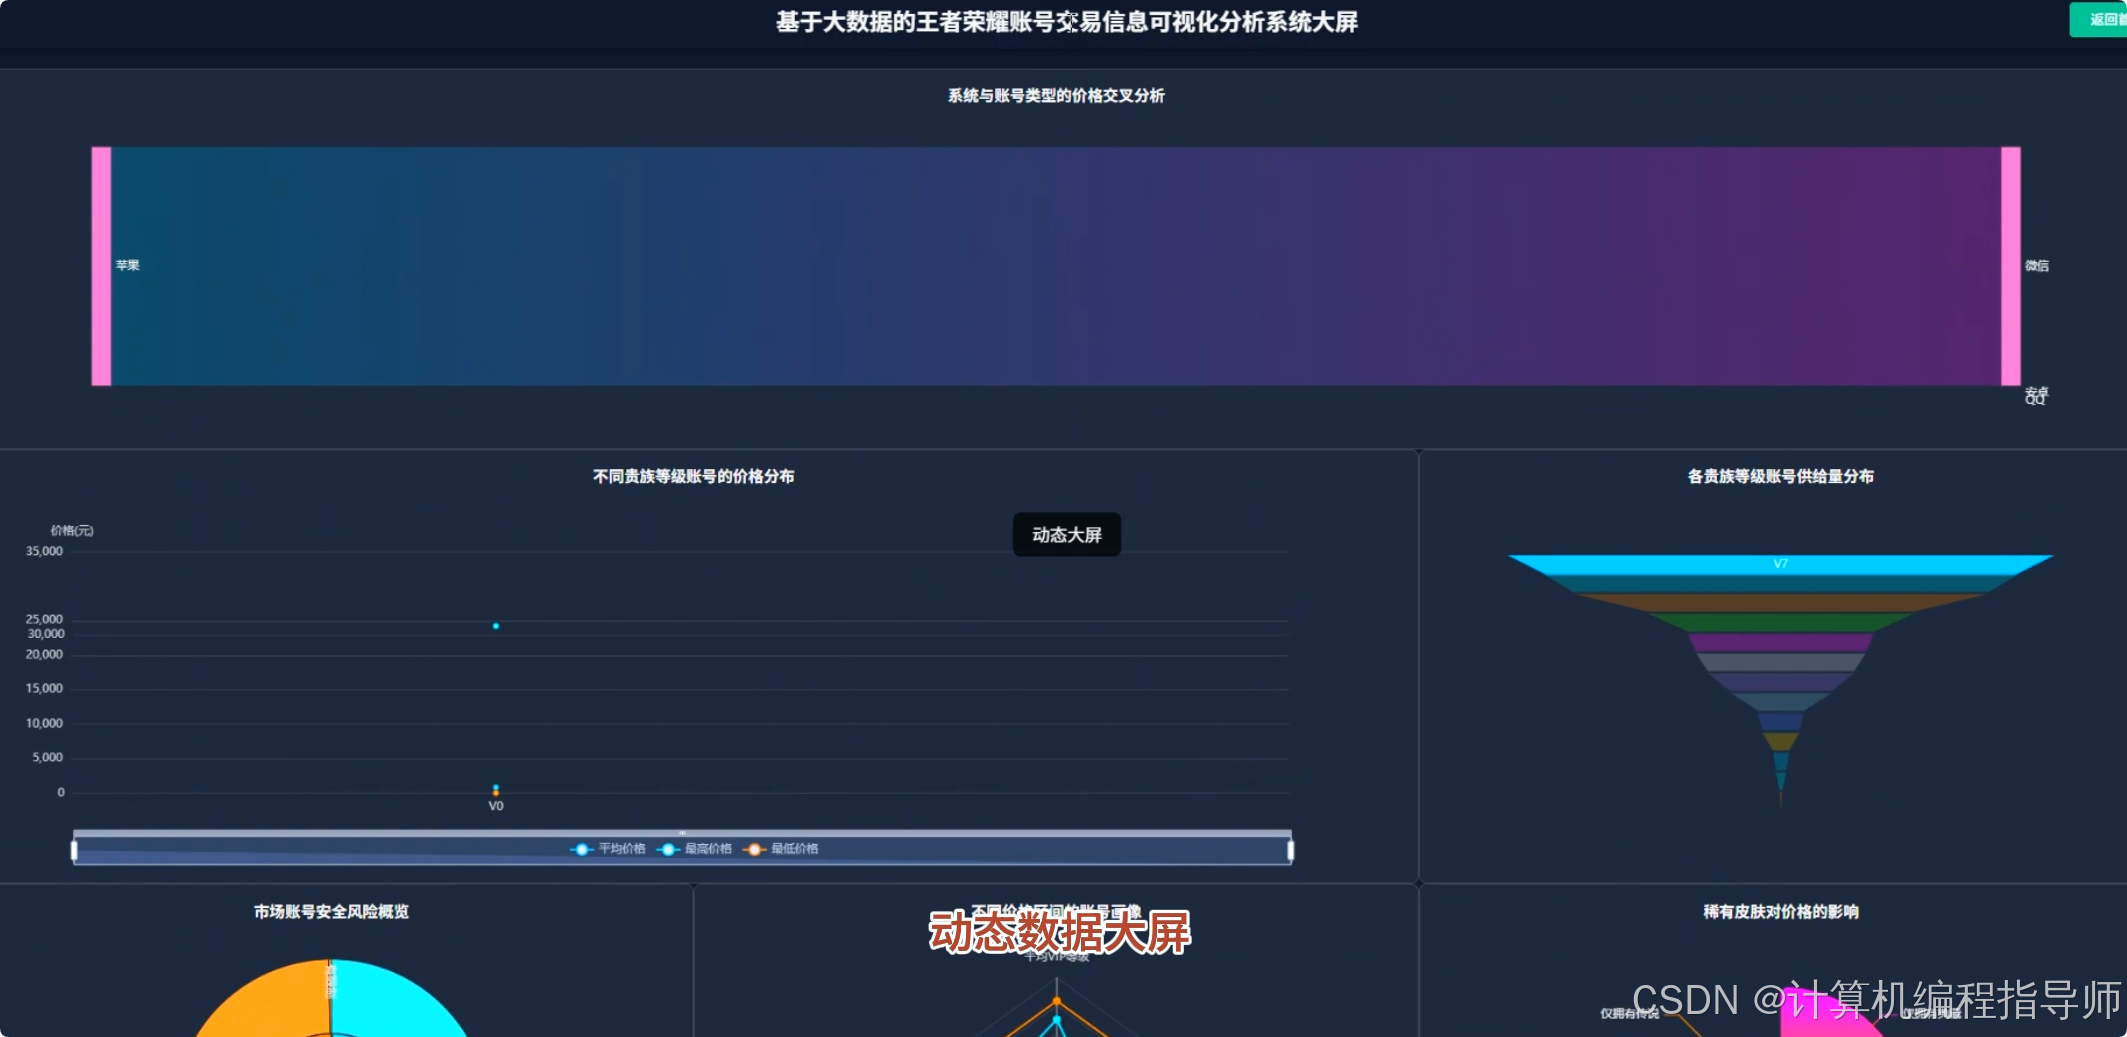Click the 各贵族等级账号供给量分布 chart title
Image resolution: width=2127 pixels, height=1037 pixels.
pos(1780,477)
